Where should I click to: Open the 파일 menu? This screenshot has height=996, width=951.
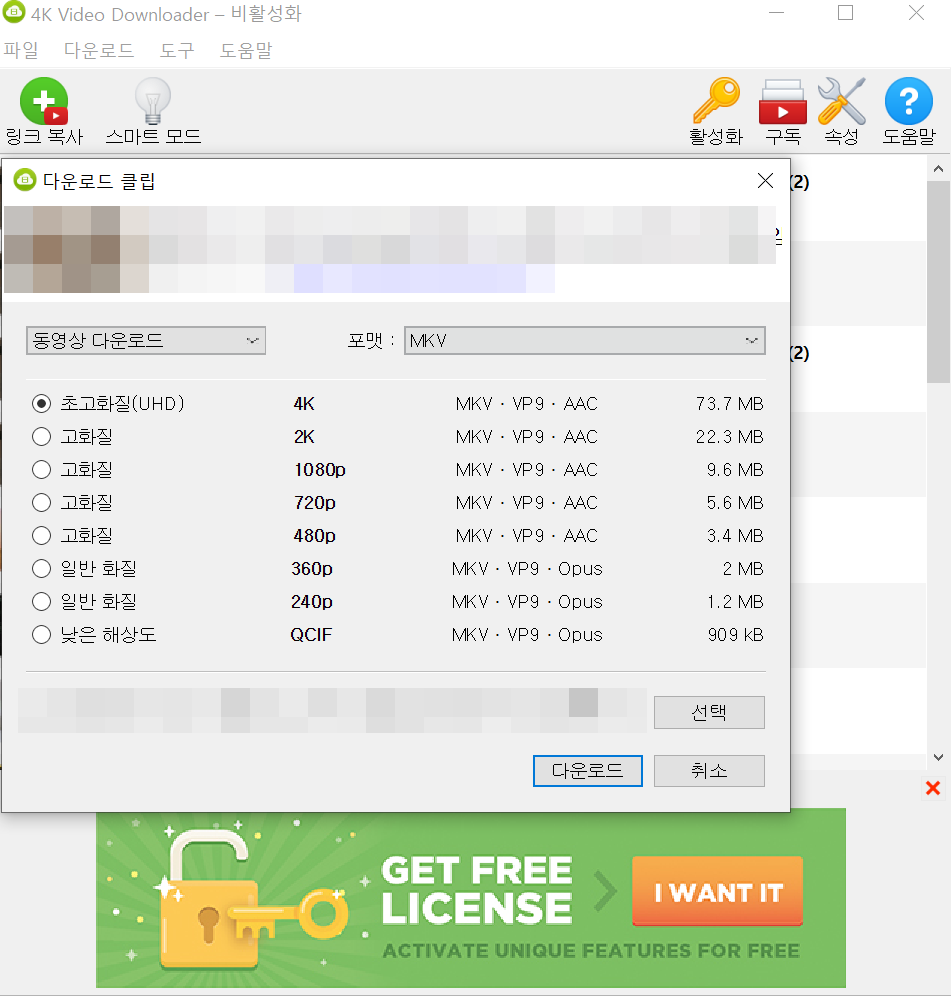(21, 50)
